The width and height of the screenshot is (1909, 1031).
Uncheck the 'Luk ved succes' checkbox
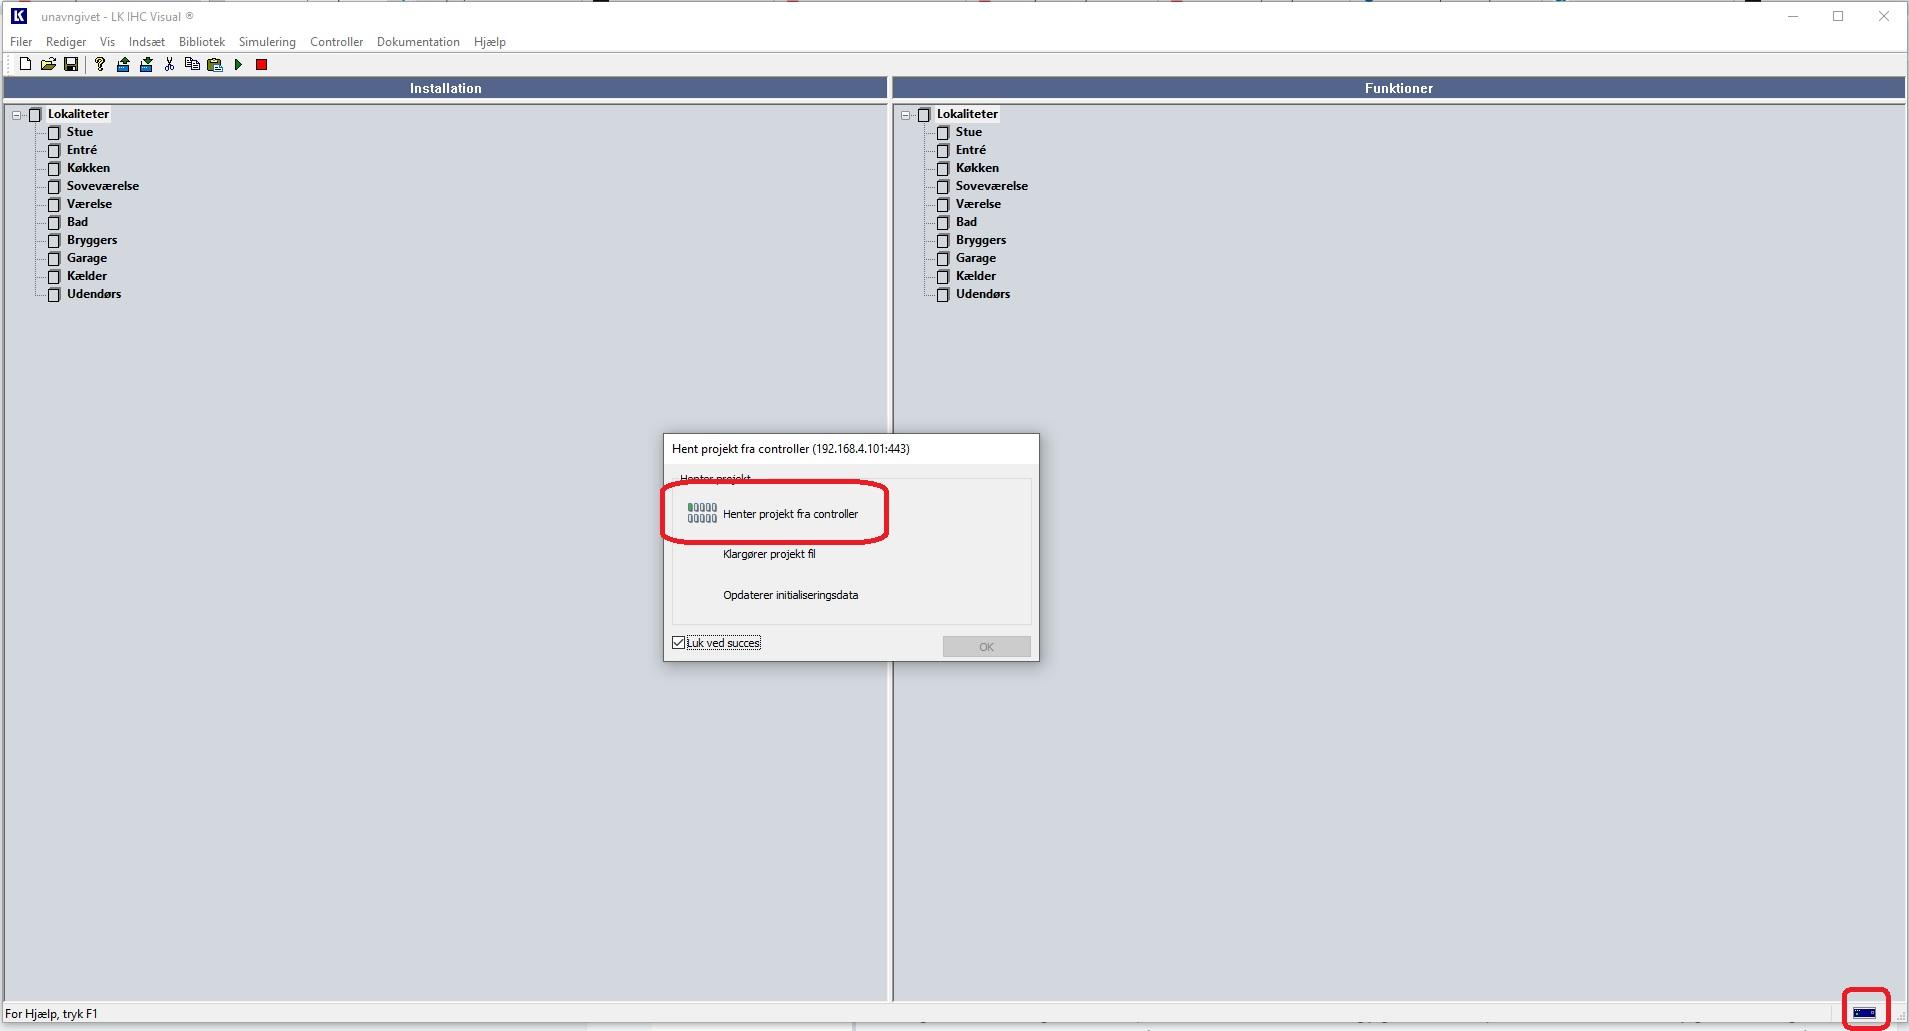pyautogui.click(x=679, y=643)
